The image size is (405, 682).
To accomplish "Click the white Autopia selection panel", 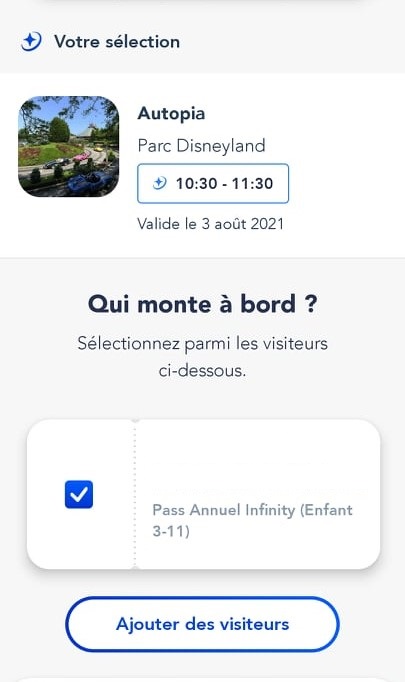I will click(x=202, y=165).
